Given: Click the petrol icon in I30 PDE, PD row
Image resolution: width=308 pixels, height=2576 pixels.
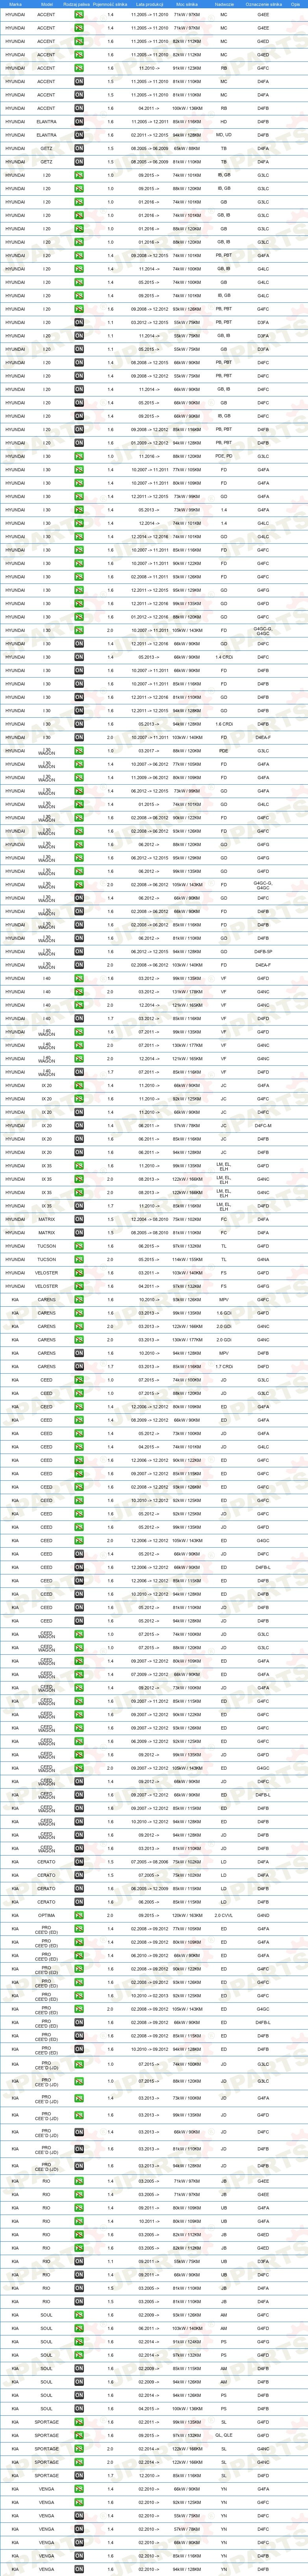Looking at the screenshot, I should (x=80, y=456).
